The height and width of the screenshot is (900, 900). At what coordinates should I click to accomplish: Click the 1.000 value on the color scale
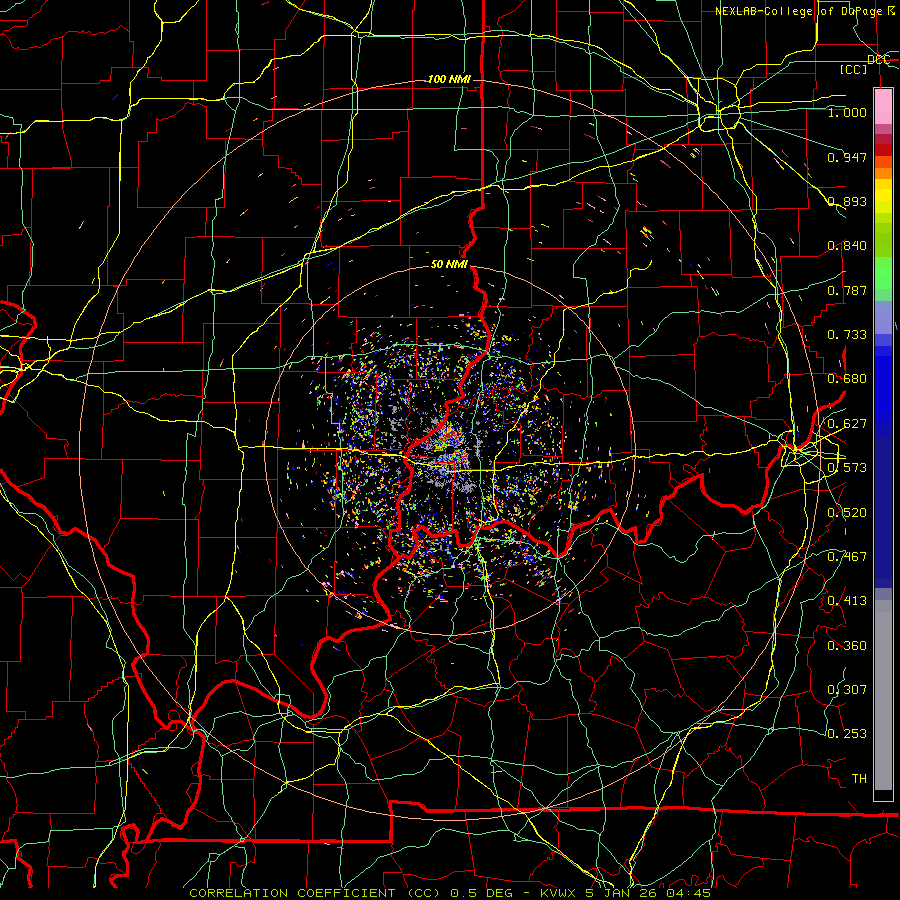coord(847,112)
